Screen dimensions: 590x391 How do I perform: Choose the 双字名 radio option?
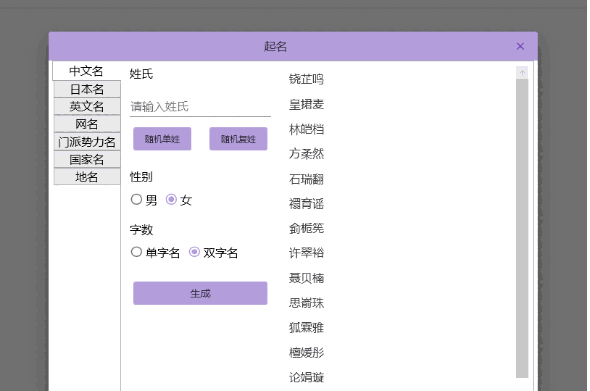coord(194,252)
